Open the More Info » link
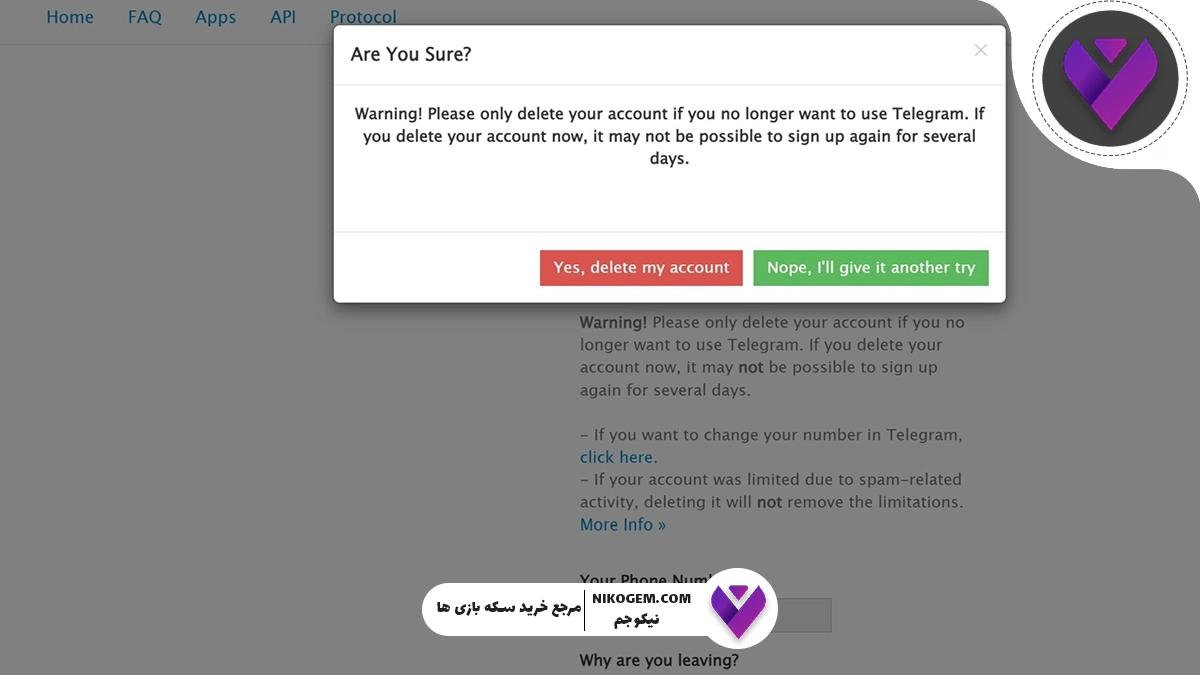Image resolution: width=1200 pixels, height=675 pixels. click(622, 525)
